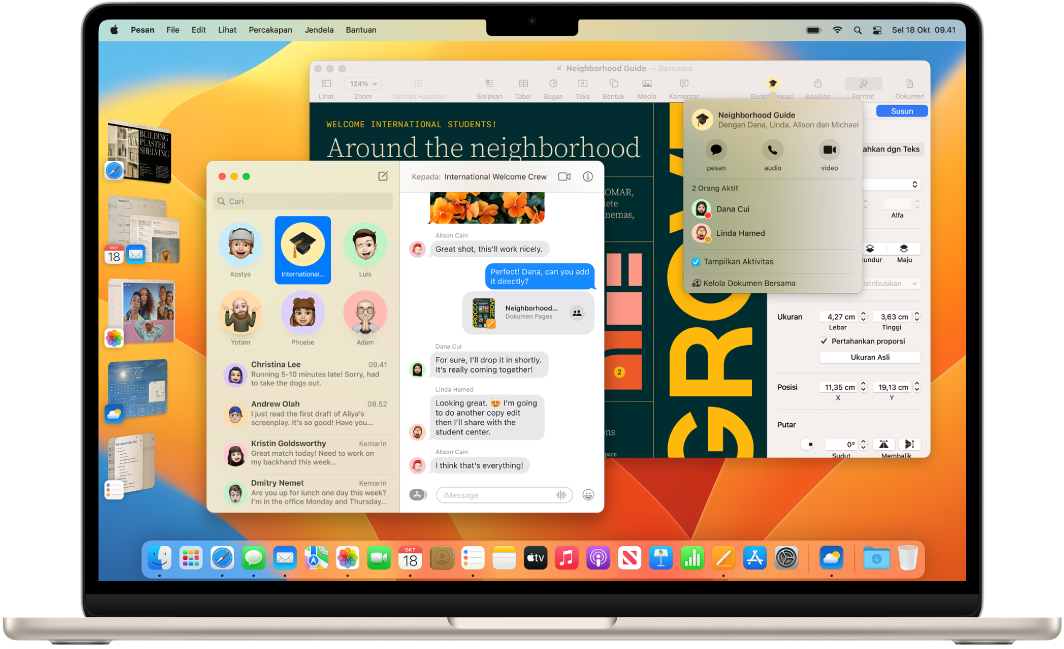Open Lihat menu in menu bar

tap(227, 30)
